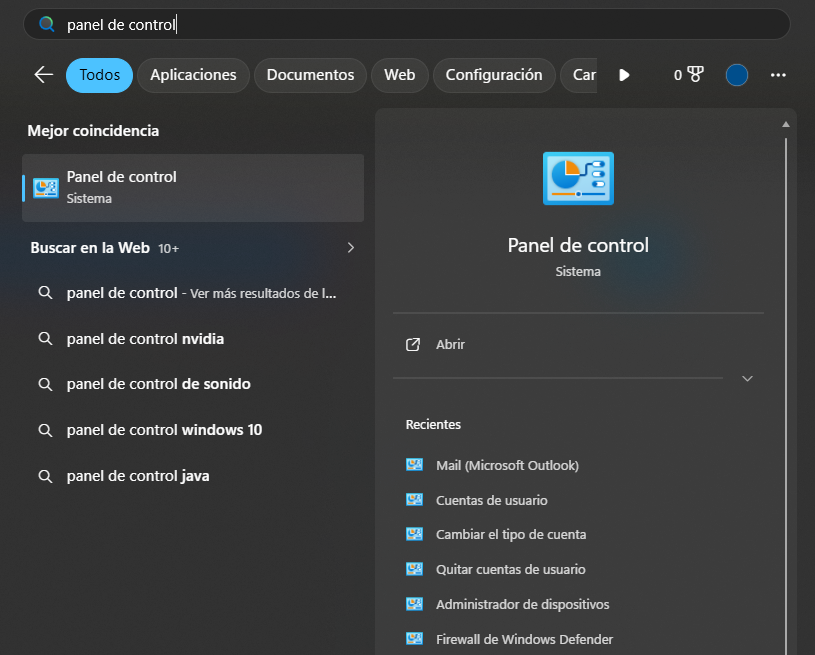Click the Abrir open-external icon
Viewport: 815px width, 655px height.
point(413,344)
